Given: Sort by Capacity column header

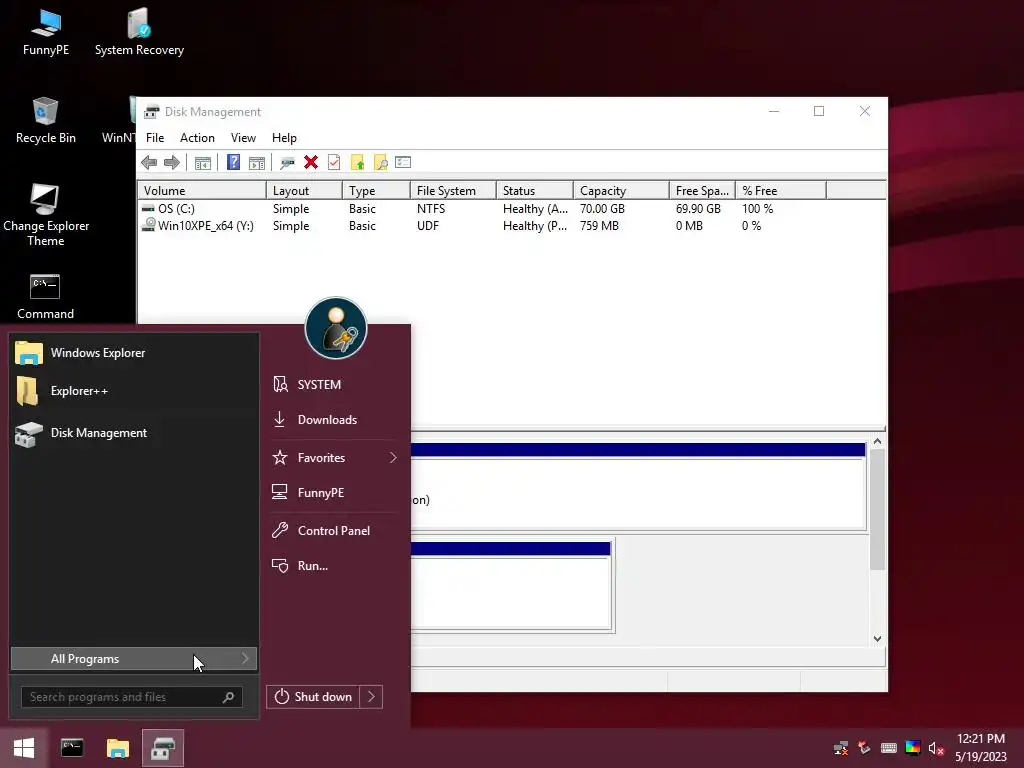Looking at the screenshot, I should [x=621, y=191].
